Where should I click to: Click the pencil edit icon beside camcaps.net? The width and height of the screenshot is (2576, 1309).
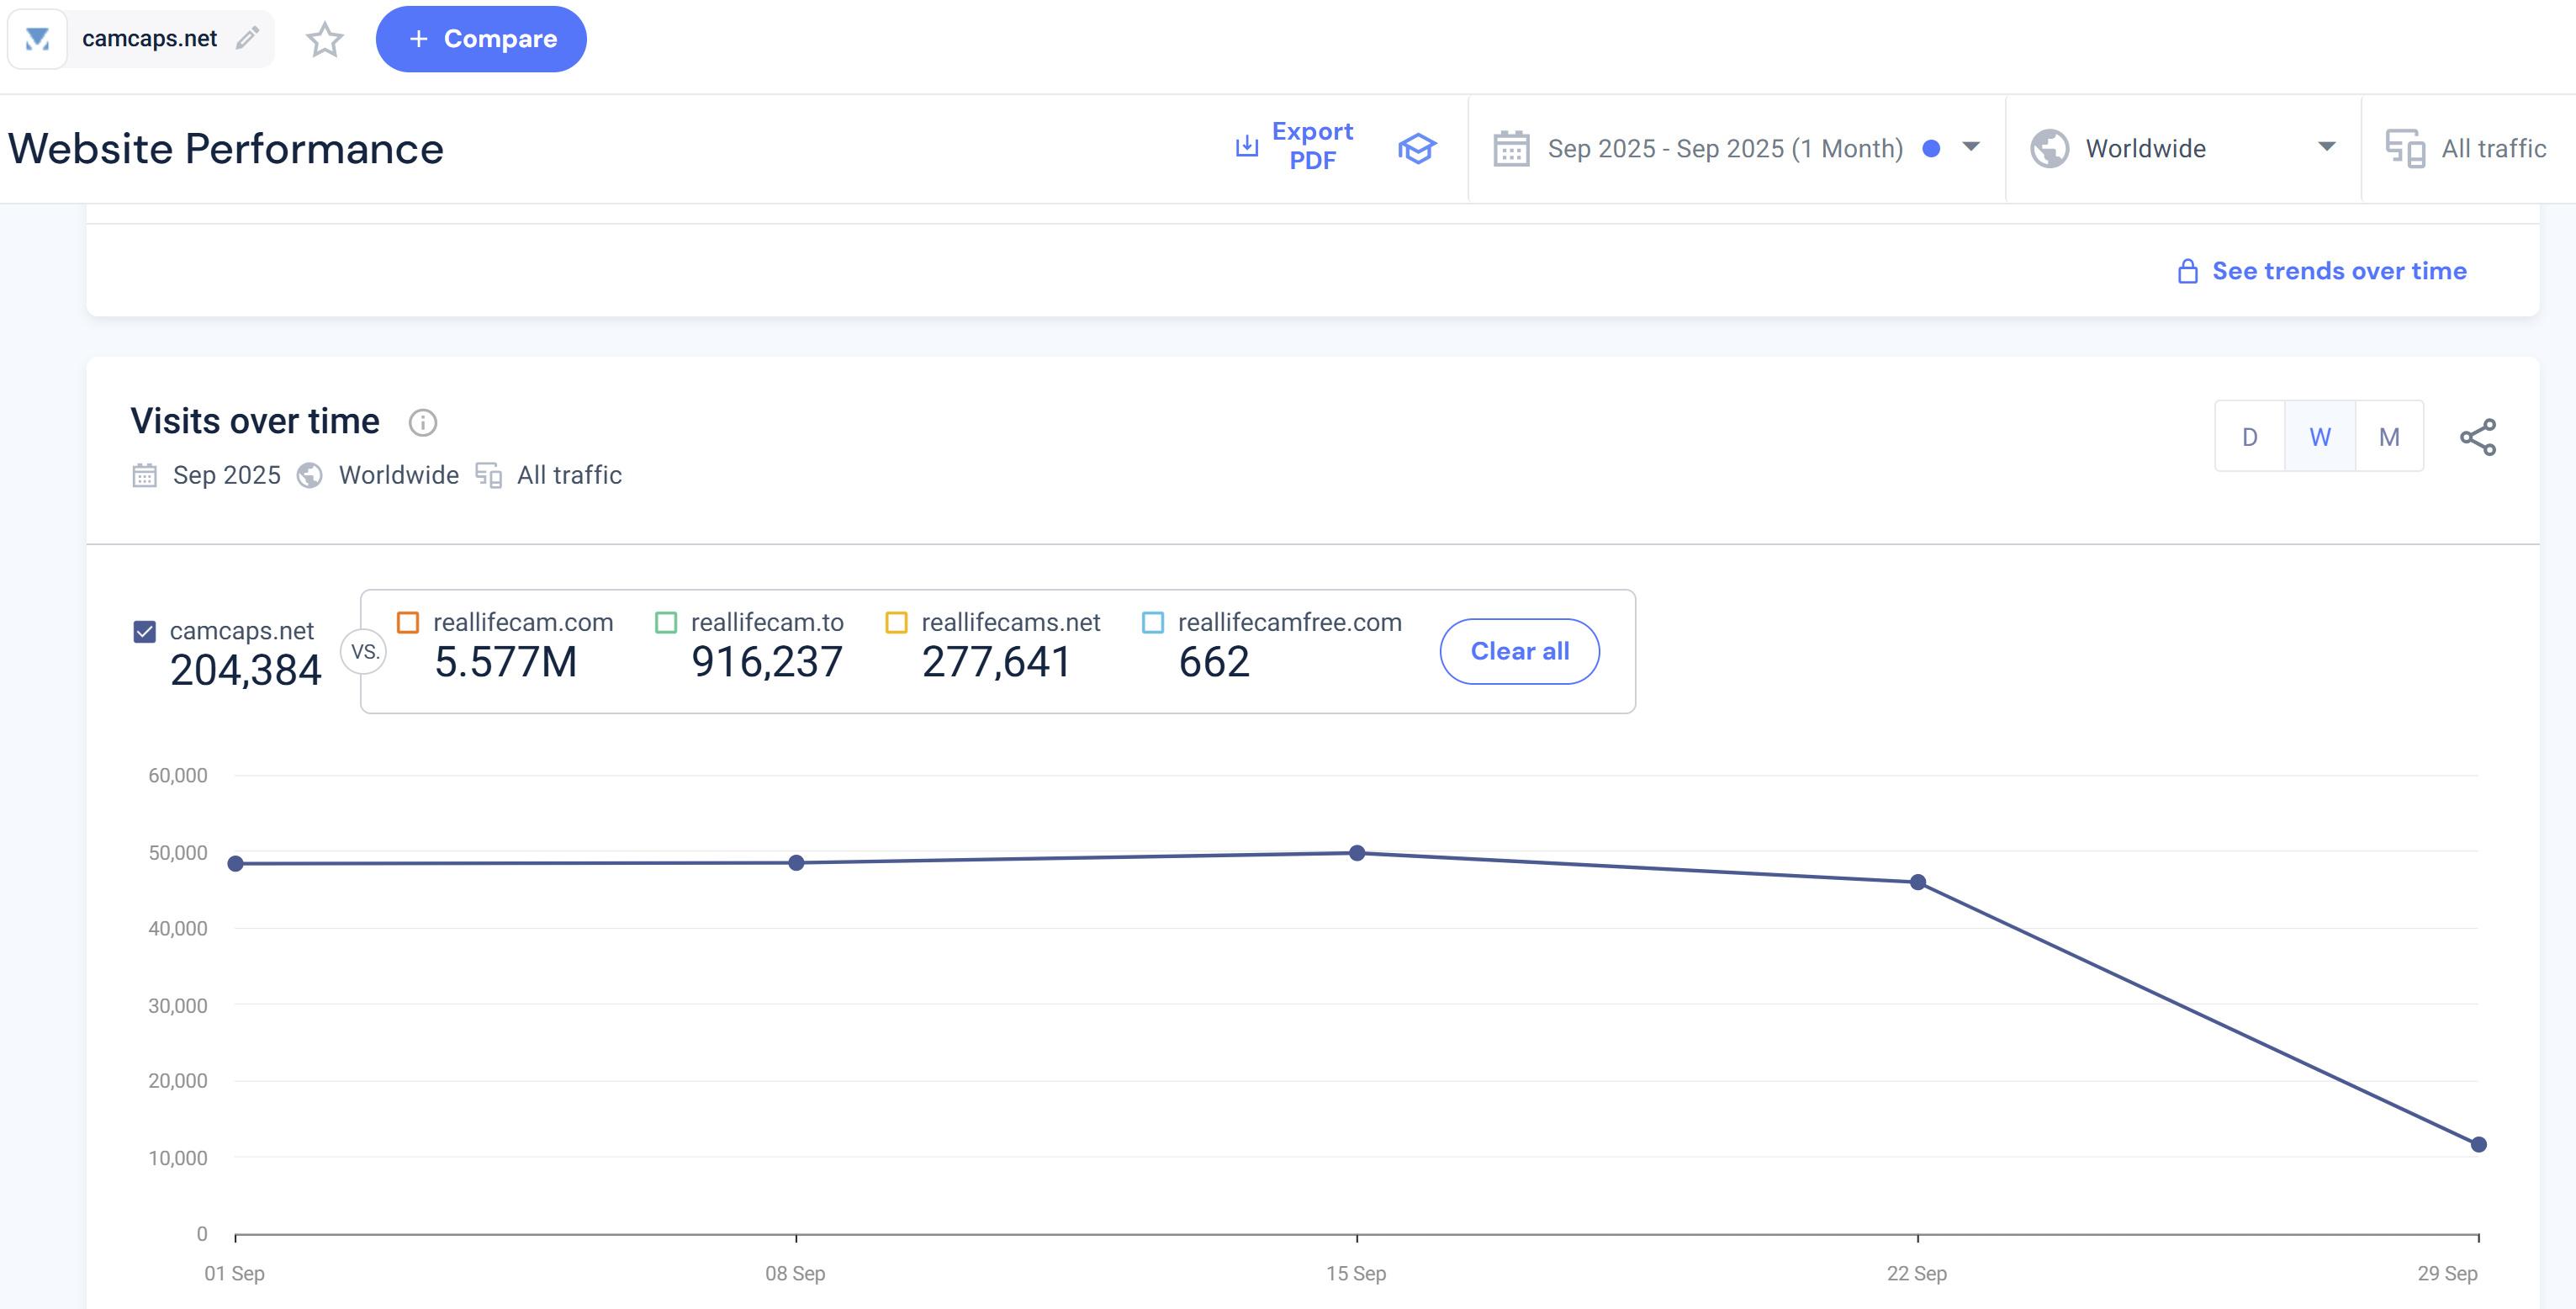click(247, 38)
